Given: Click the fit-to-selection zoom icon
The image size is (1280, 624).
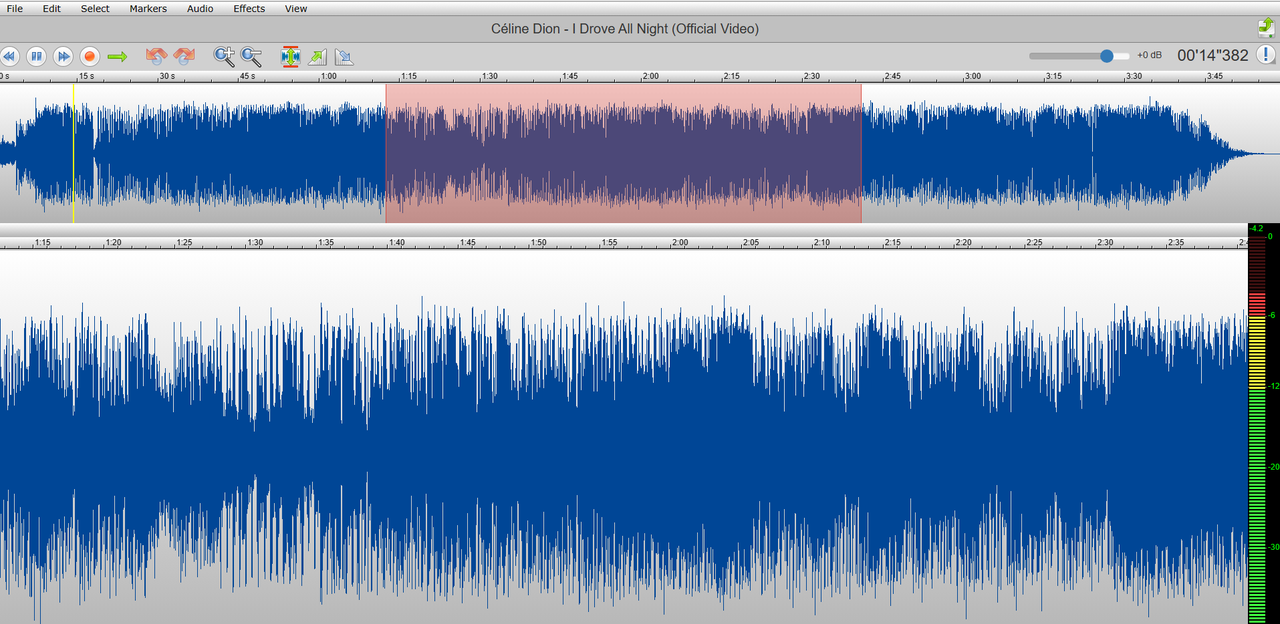Looking at the screenshot, I should 291,57.
